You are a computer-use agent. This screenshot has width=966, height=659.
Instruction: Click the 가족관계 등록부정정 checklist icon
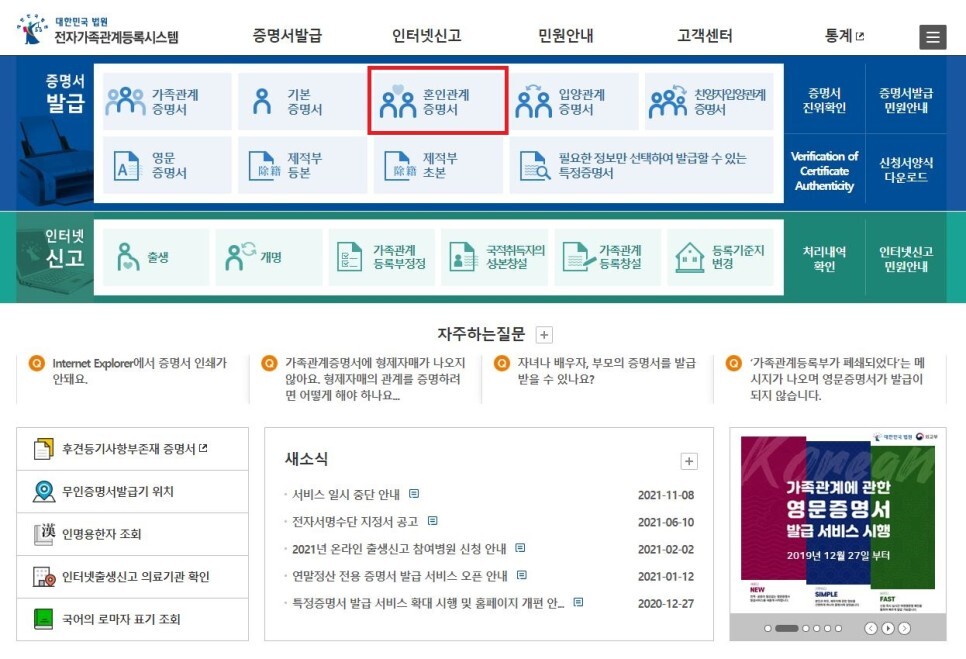(350, 257)
